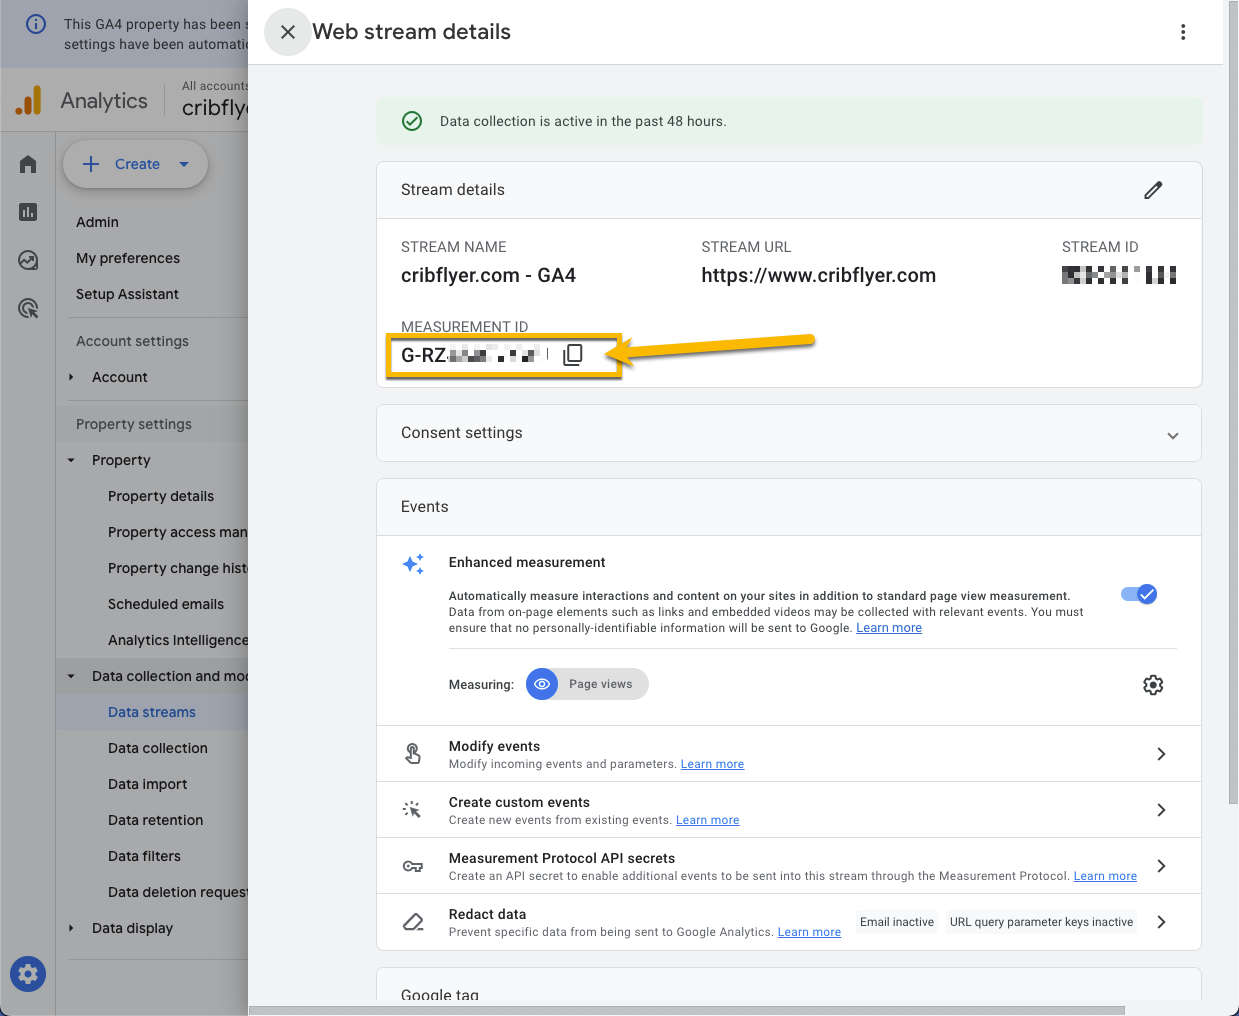Image resolution: width=1239 pixels, height=1016 pixels.
Task: Select My preferences in the sidebar
Action: [128, 258]
